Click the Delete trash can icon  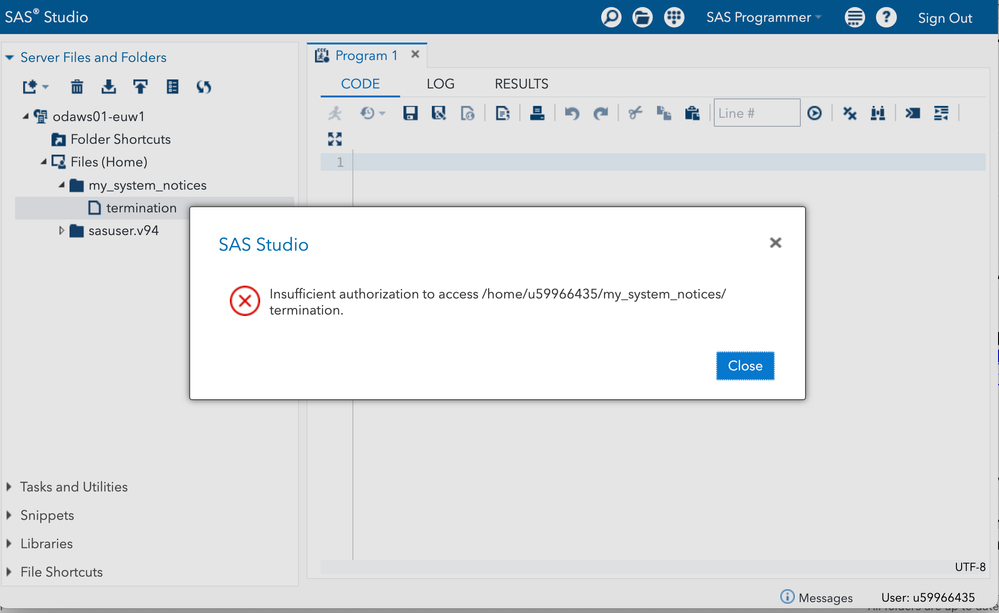pyautogui.click(x=77, y=87)
